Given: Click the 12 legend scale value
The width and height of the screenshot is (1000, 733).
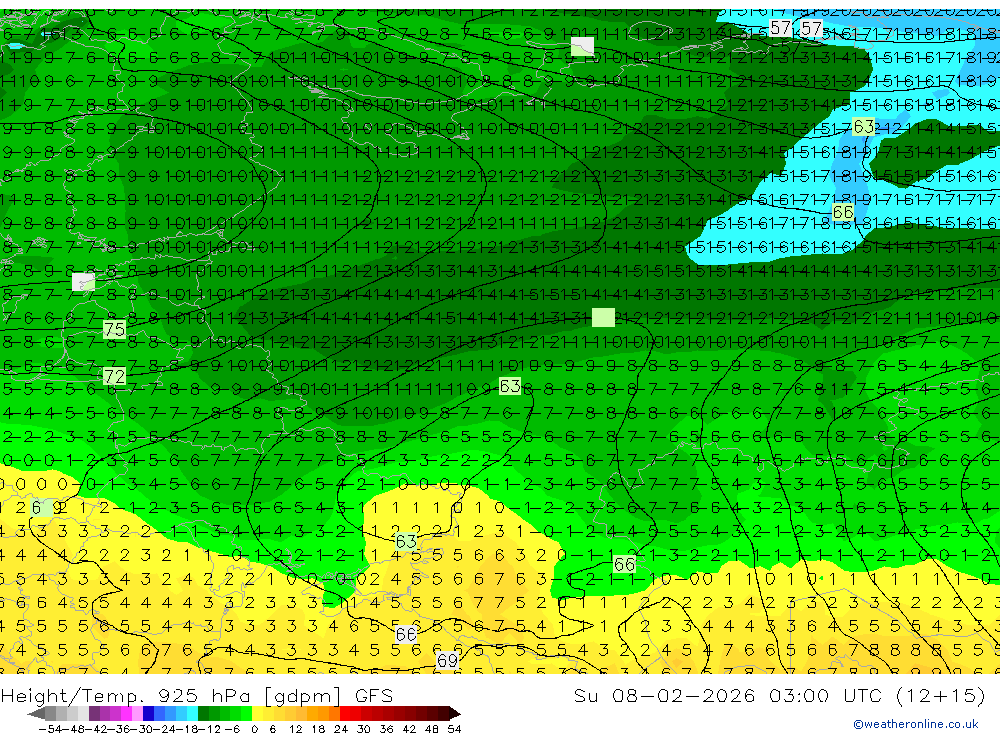Looking at the screenshot, I should 295,729.
